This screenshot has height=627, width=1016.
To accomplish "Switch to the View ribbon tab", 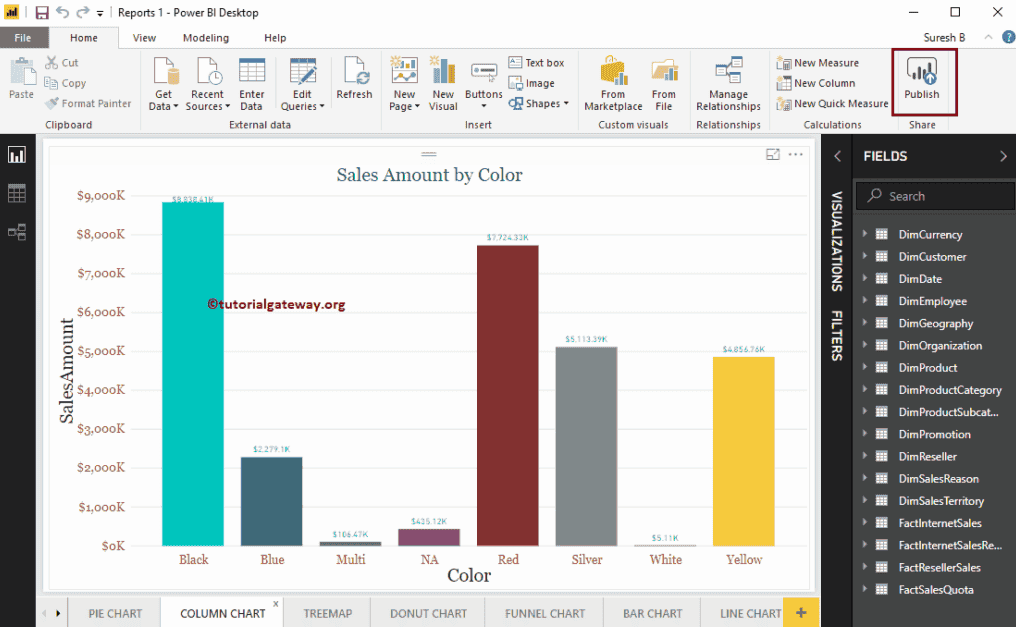I will [x=144, y=38].
